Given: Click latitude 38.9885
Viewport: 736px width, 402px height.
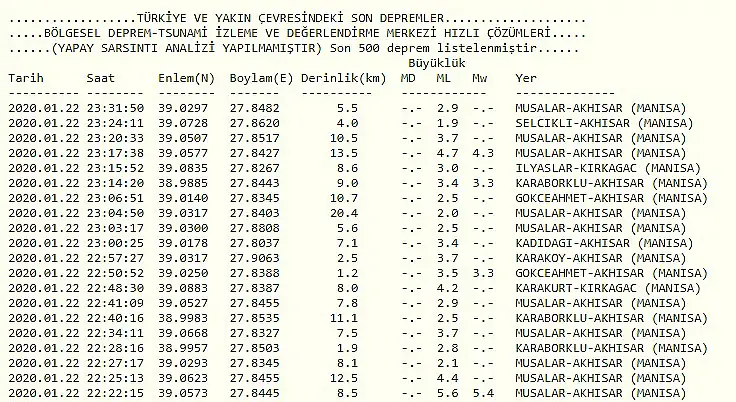Looking at the screenshot, I should (183, 183).
